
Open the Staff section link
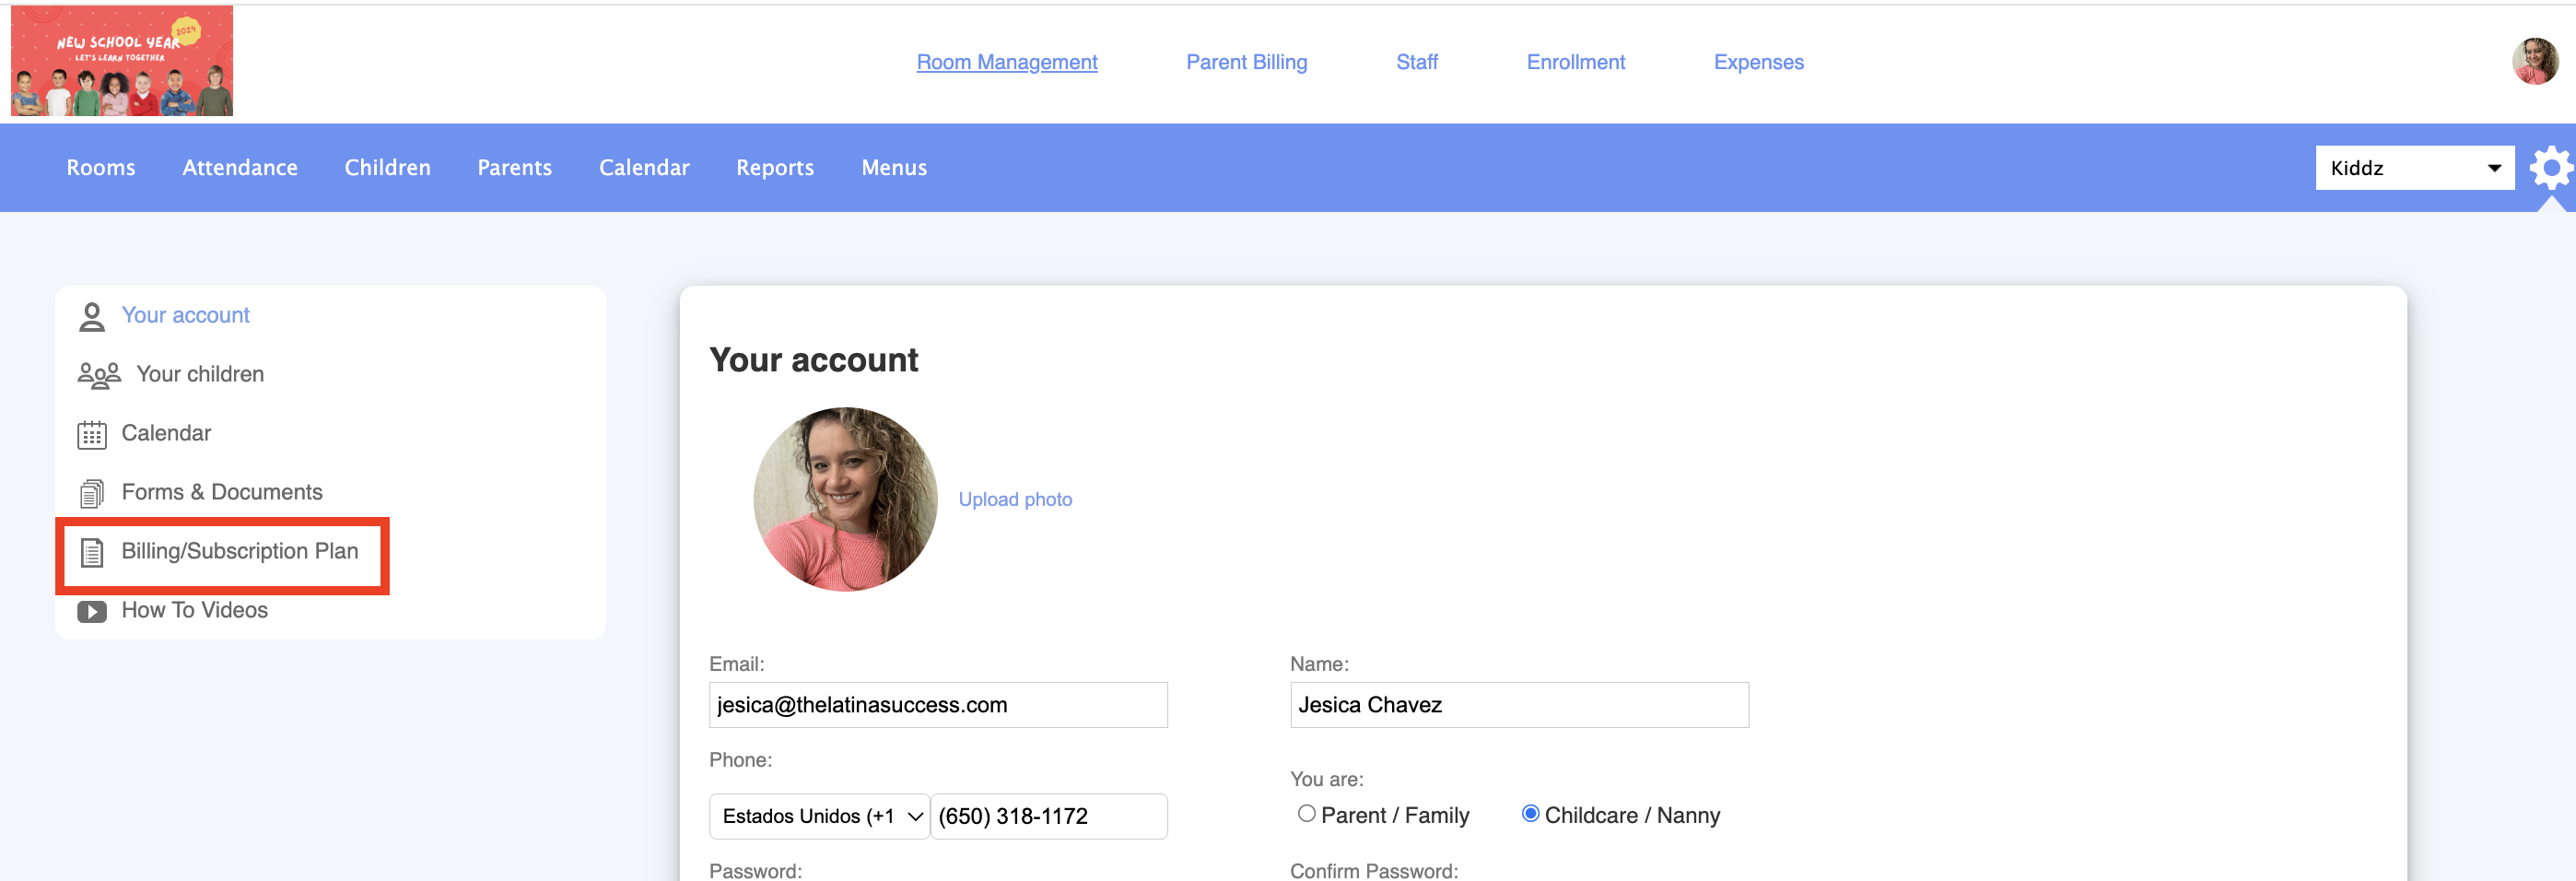(1417, 62)
